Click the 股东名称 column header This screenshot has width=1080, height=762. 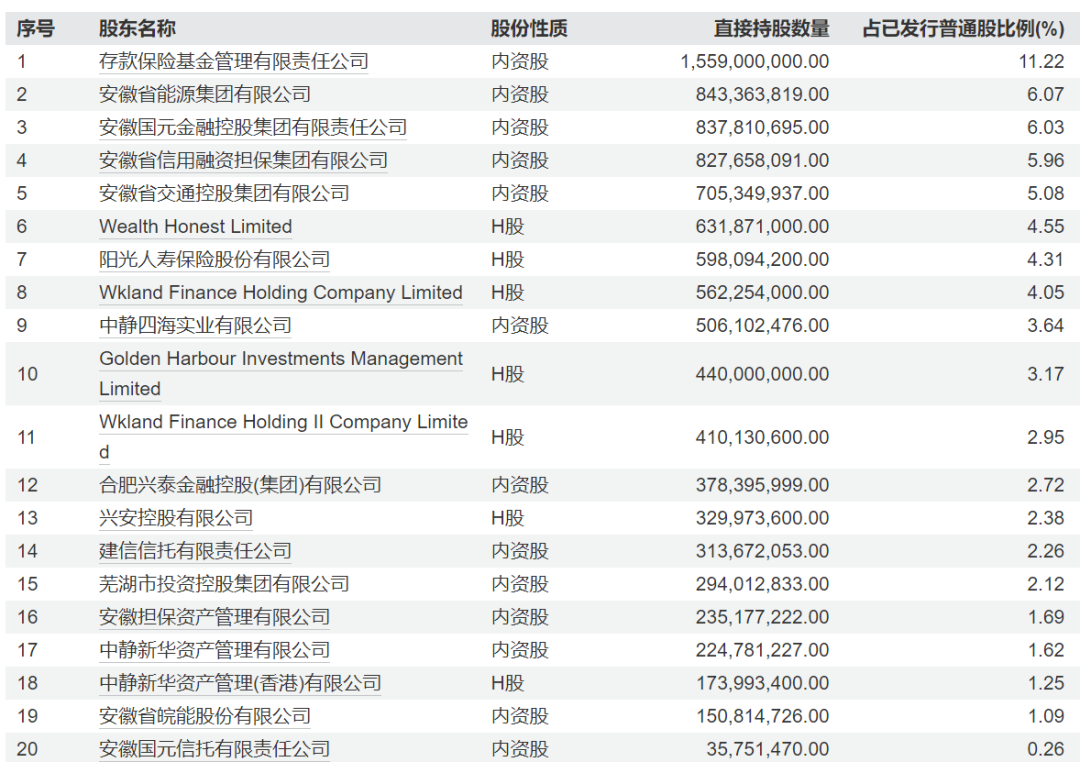[137, 29]
